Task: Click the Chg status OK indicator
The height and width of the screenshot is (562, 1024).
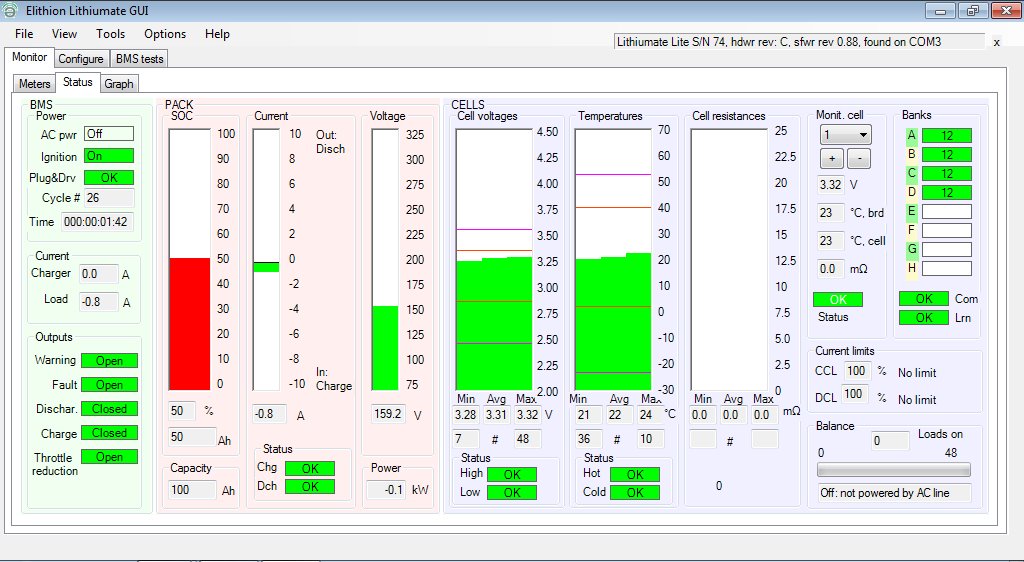Action: 310,468
